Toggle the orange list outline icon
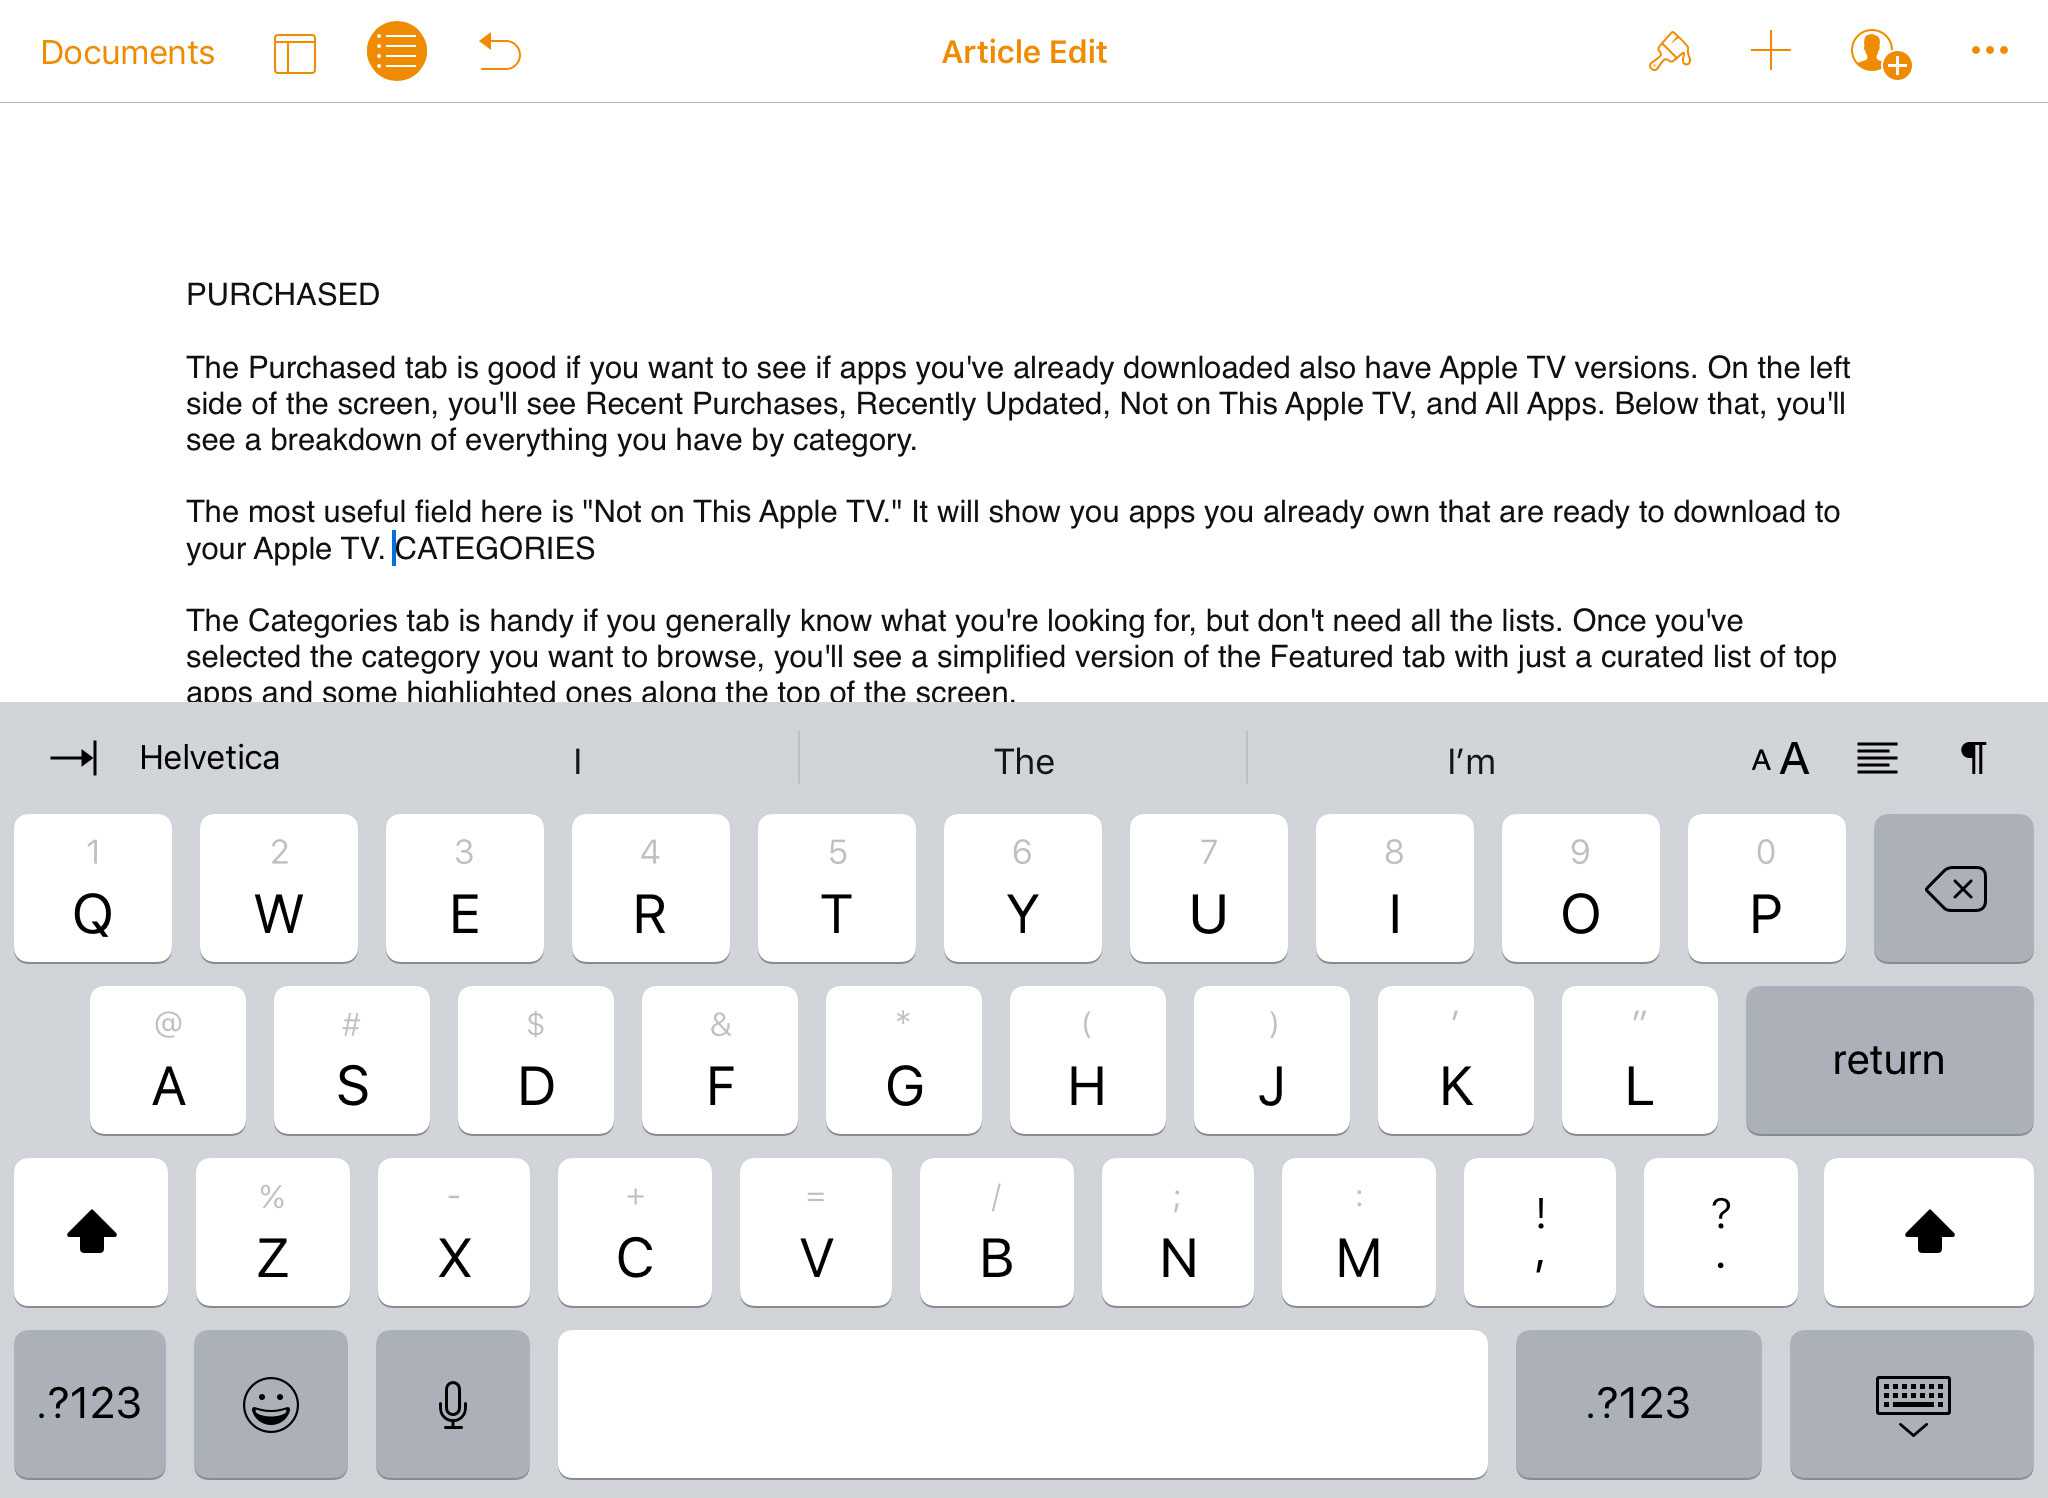 (397, 51)
